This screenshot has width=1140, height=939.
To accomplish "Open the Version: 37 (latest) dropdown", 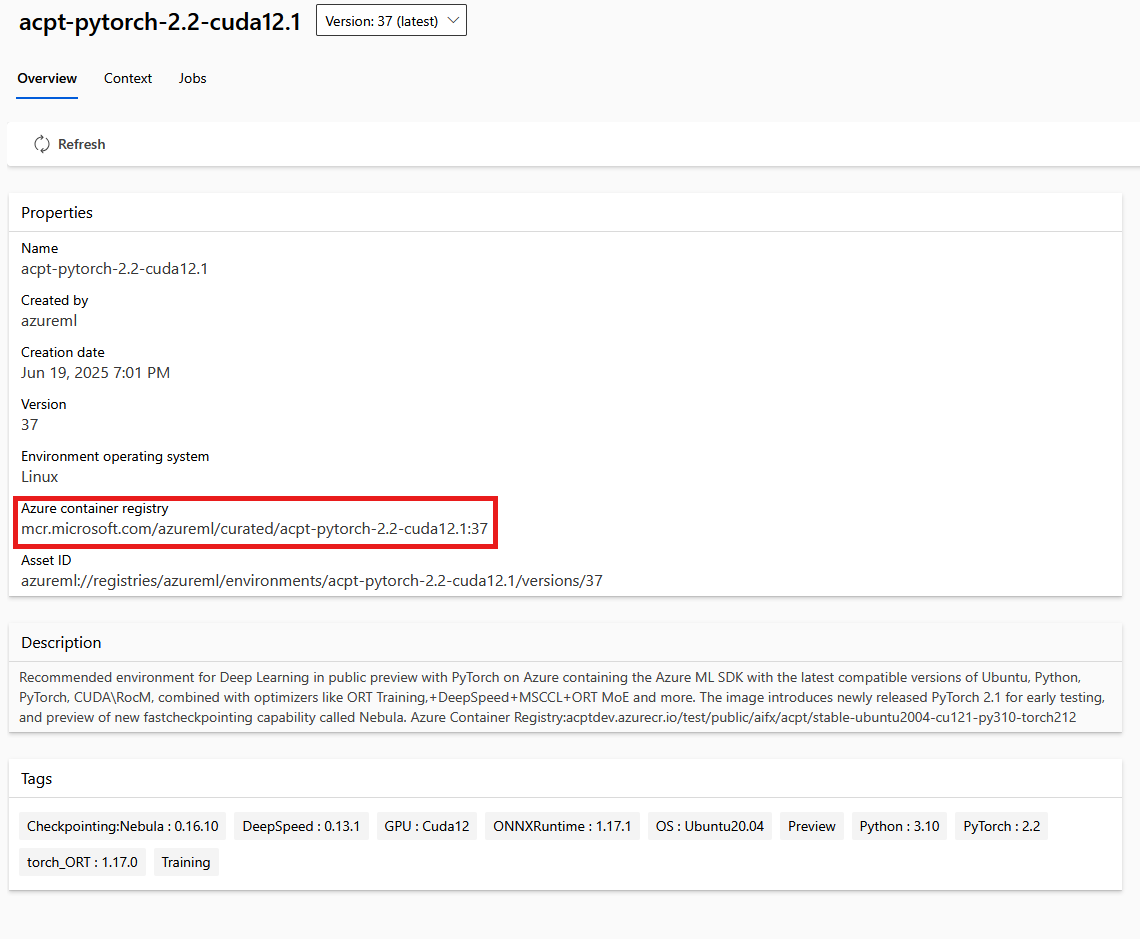I will tap(390, 19).
